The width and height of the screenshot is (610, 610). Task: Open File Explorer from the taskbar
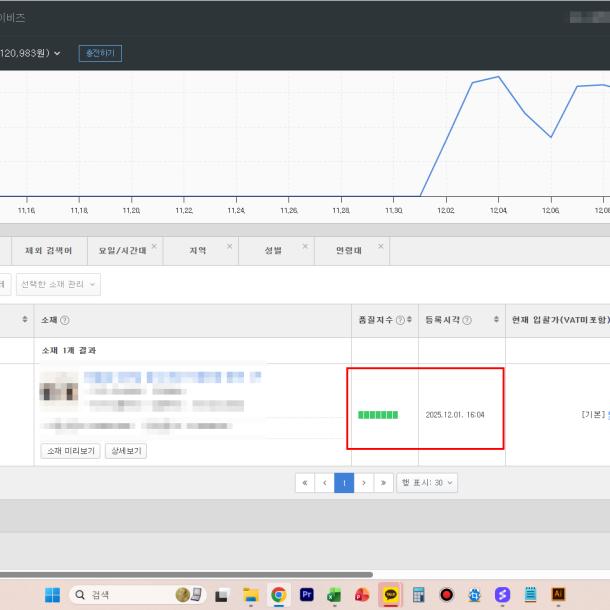click(251, 594)
